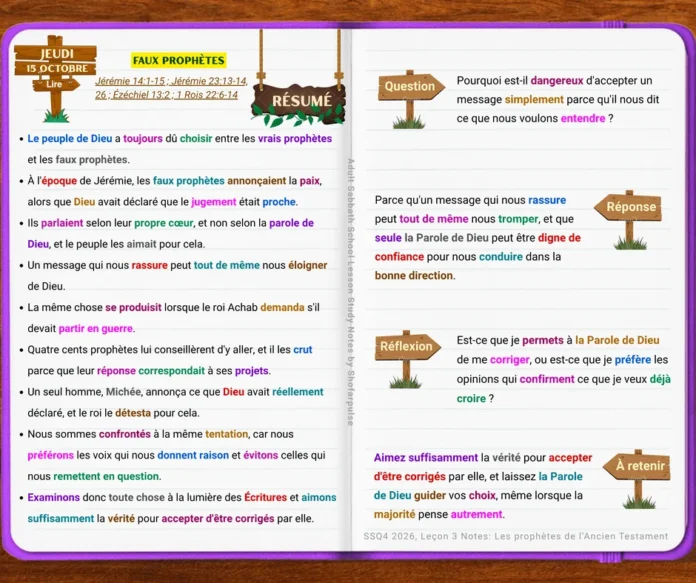Click the word "majorité" in the takeaway
The image size is (696, 583).
[x=395, y=515]
